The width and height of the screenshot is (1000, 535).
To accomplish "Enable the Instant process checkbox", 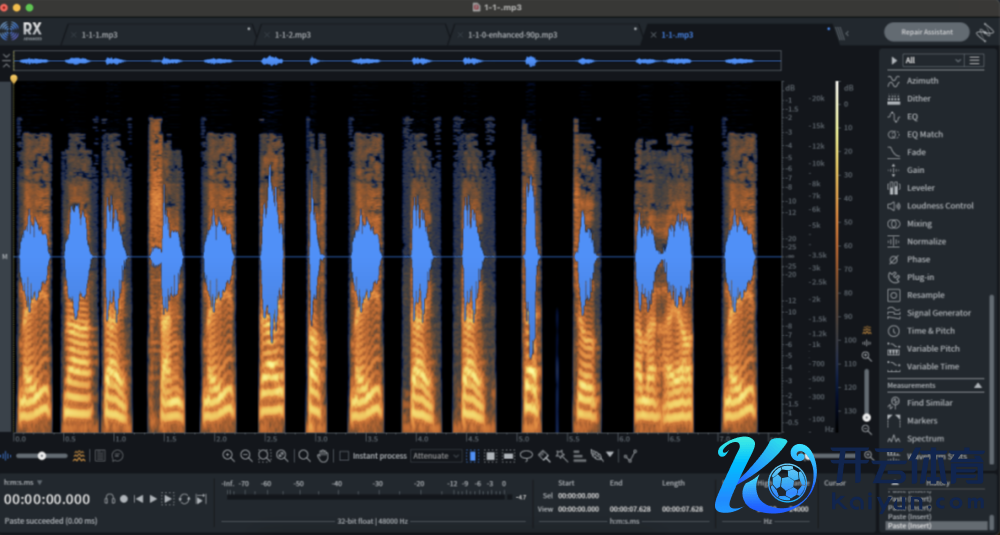I will [x=344, y=456].
